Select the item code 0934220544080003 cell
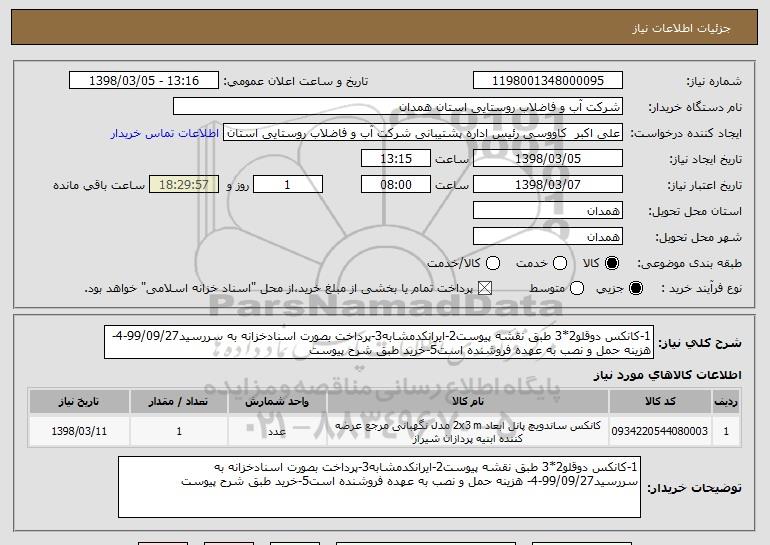This screenshot has height=545, width=770. (660, 431)
